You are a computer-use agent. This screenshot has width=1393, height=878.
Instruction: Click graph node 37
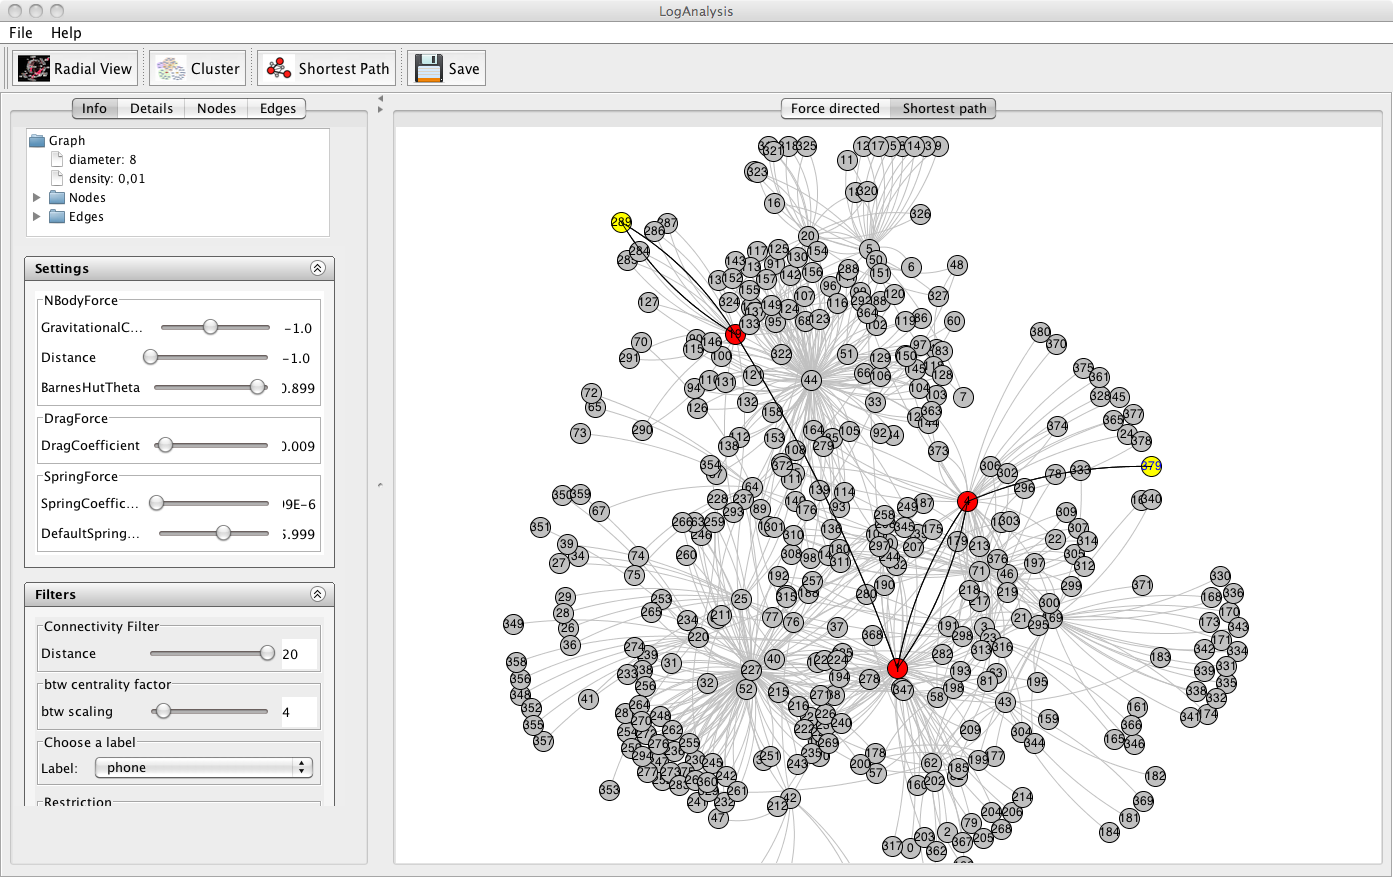tap(837, 627)
